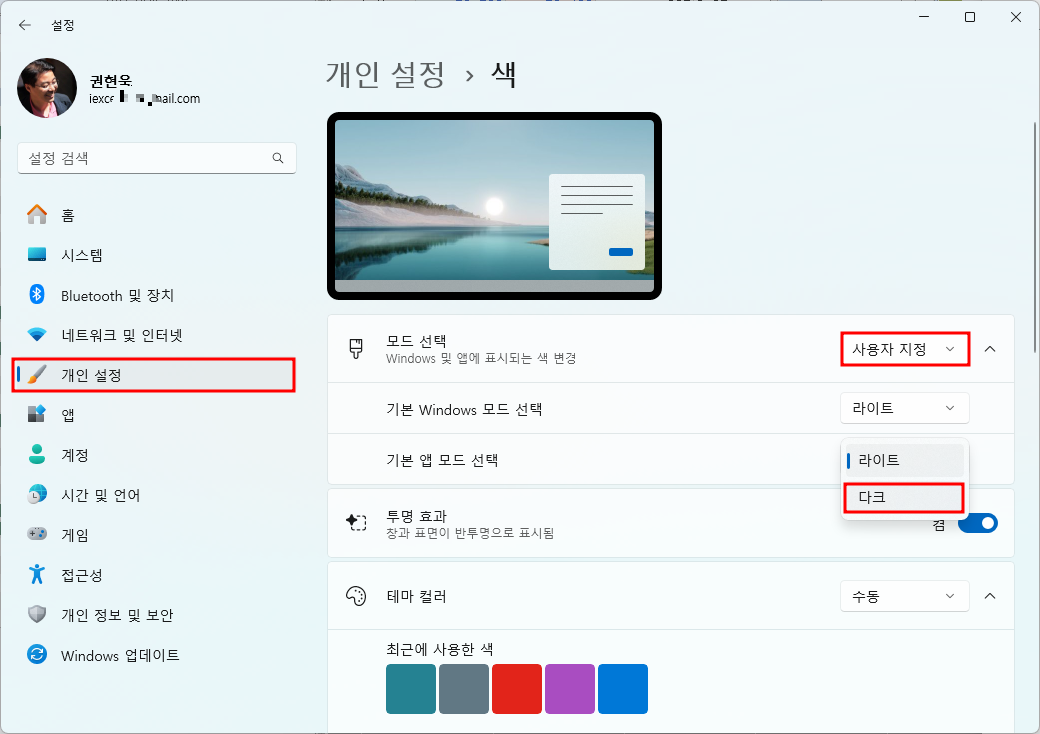Select 다크 from the app mode list

pos(903,497)
